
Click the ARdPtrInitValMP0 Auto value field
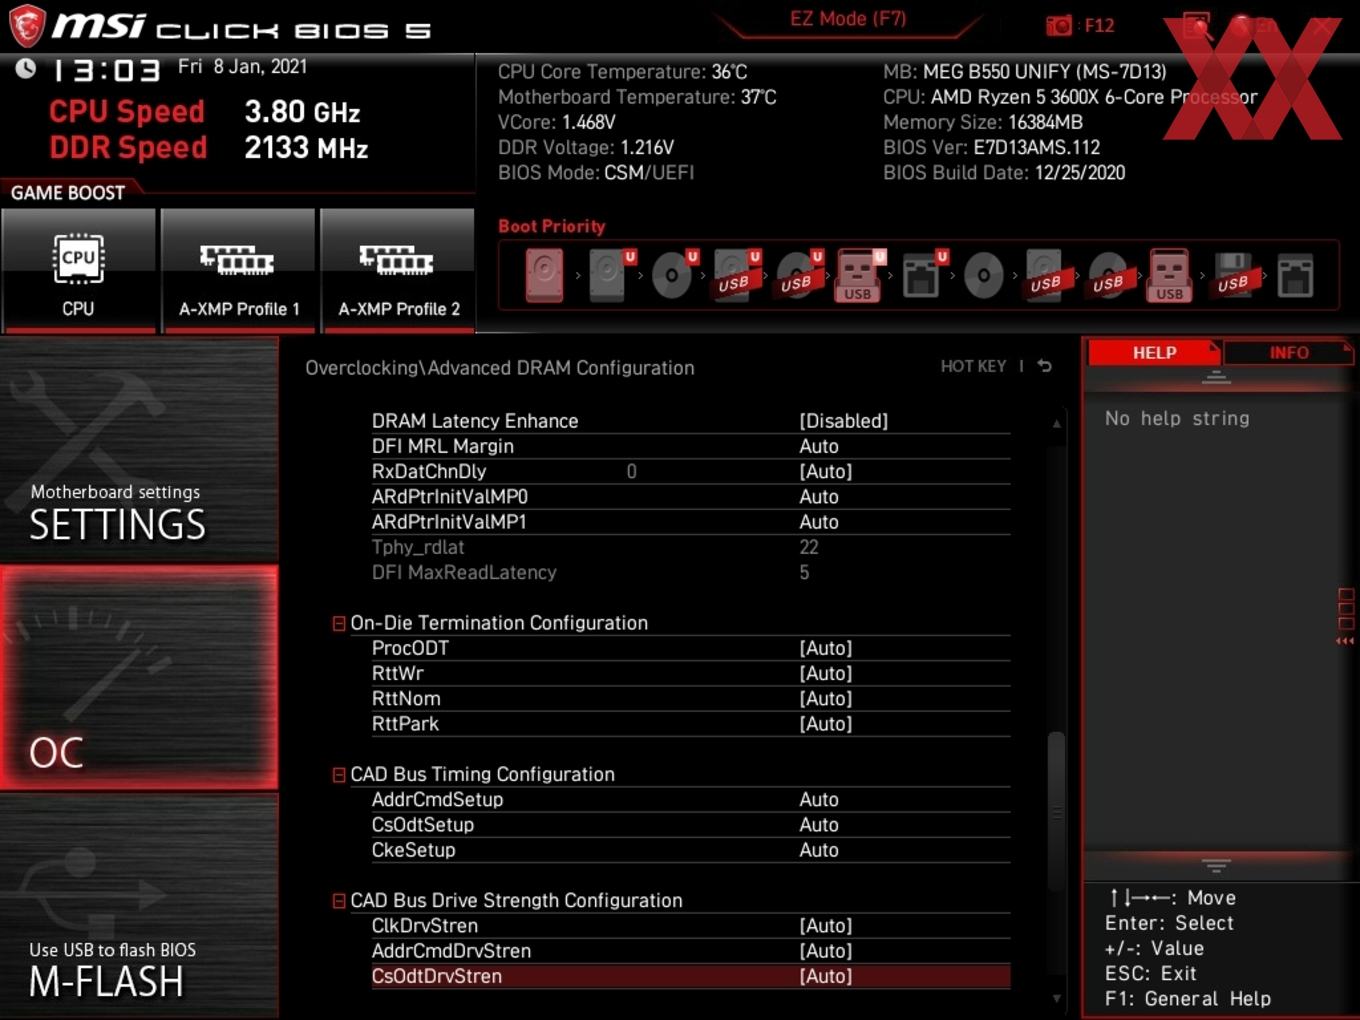pos(819,496)
